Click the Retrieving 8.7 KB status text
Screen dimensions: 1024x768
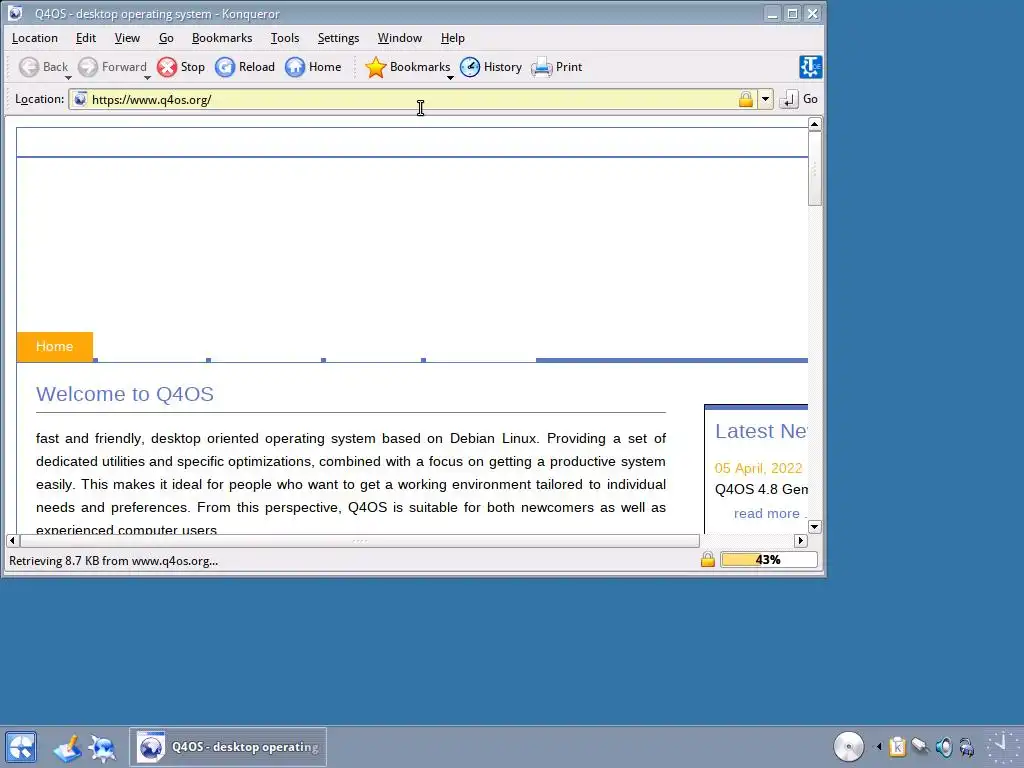[114, 561]
